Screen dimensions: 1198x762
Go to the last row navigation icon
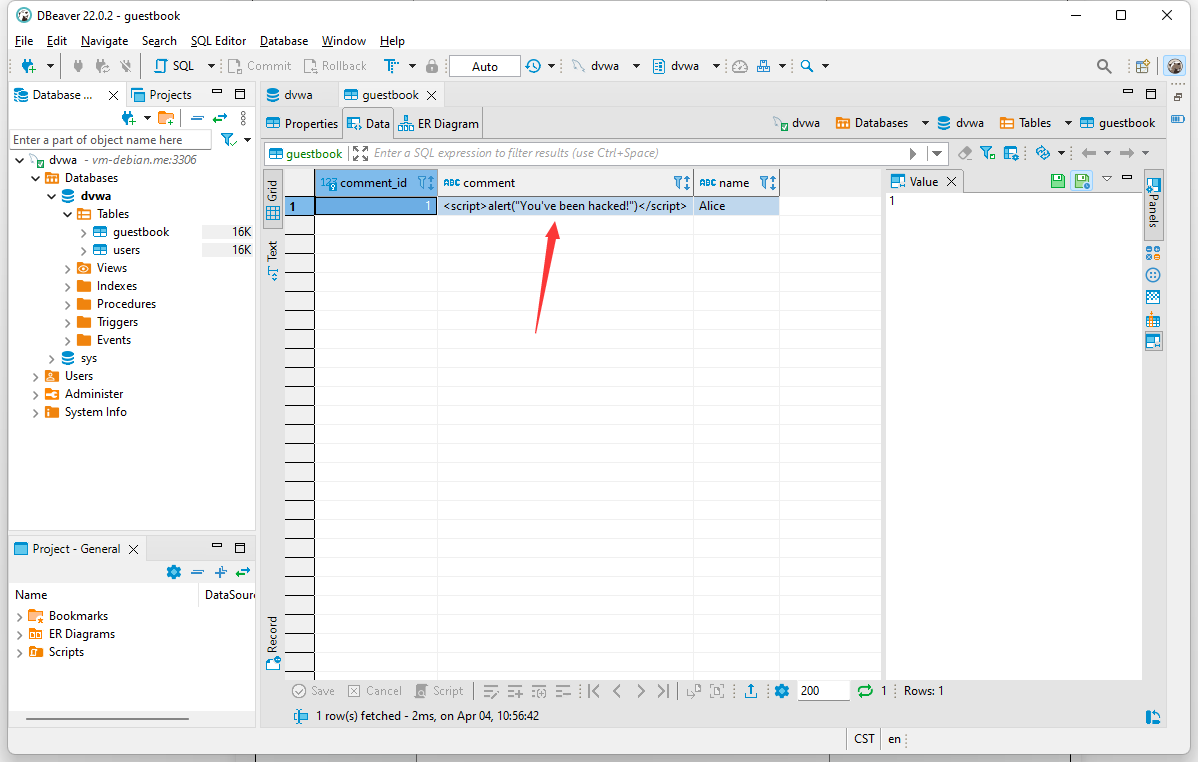click(663, 691)
